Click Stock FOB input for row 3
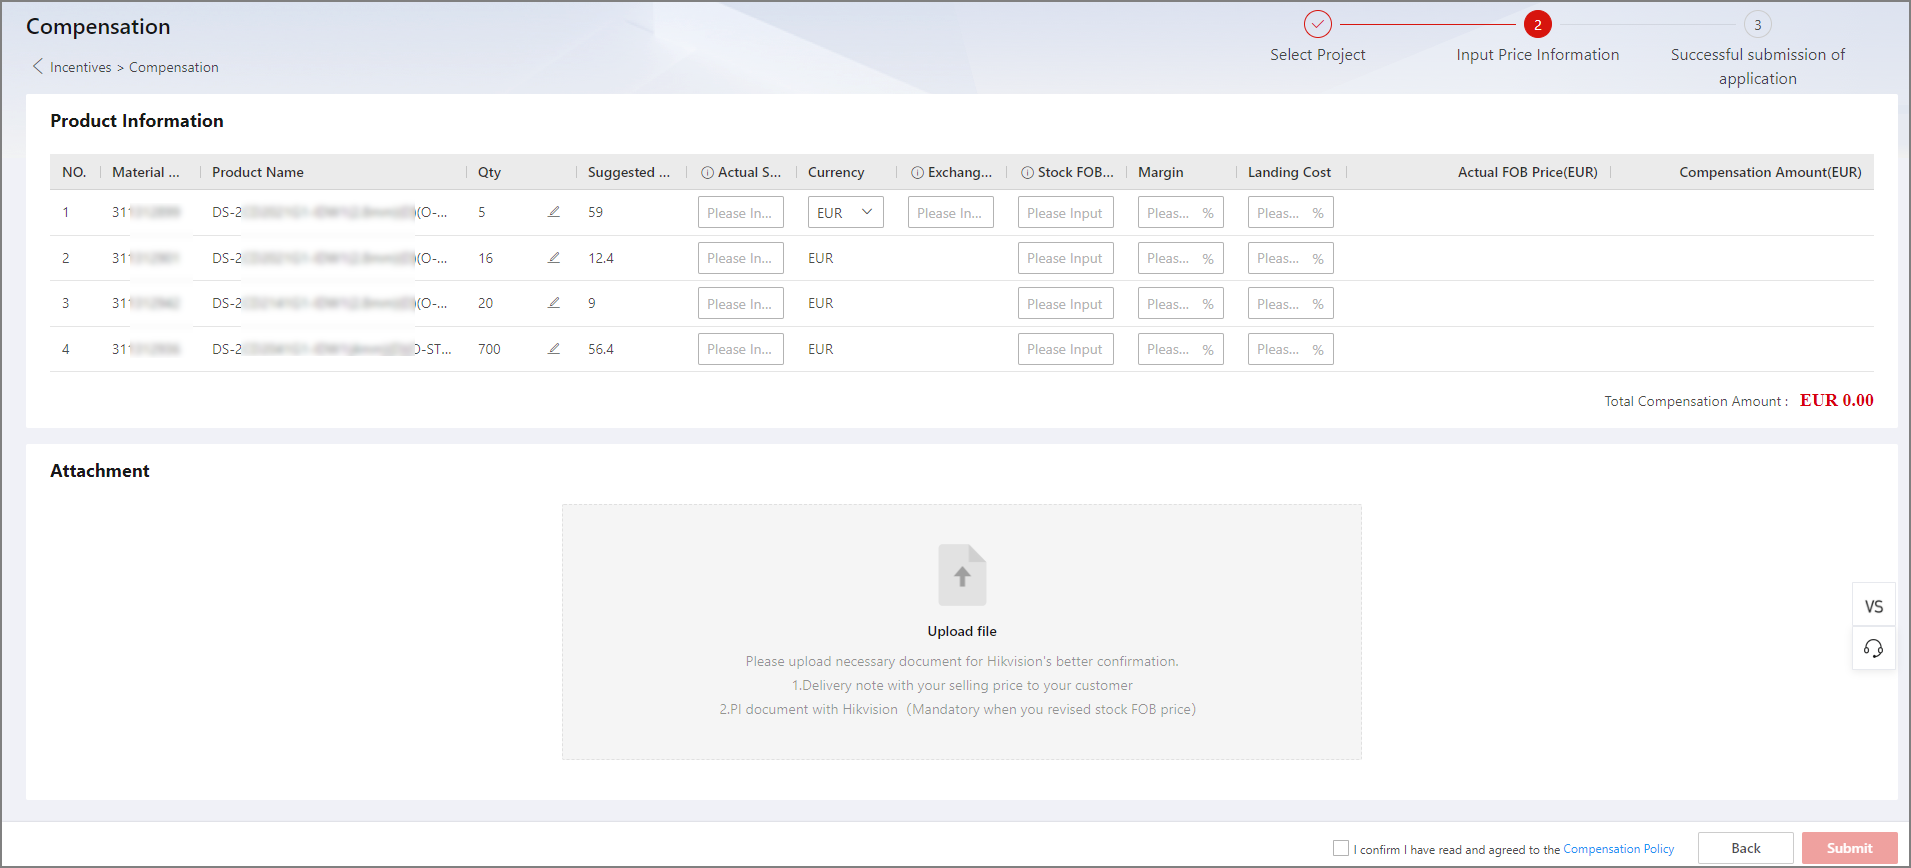 1066,303
